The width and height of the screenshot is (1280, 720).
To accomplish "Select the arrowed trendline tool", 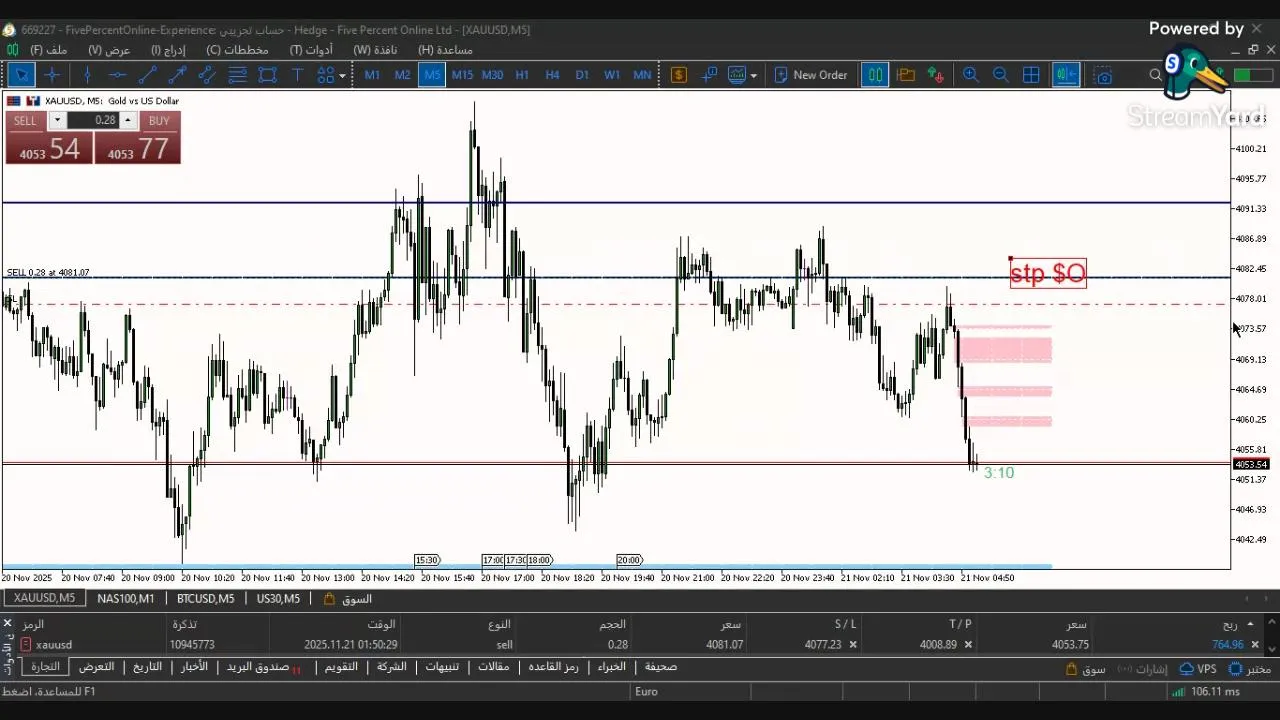I will (x=177, y=75).
